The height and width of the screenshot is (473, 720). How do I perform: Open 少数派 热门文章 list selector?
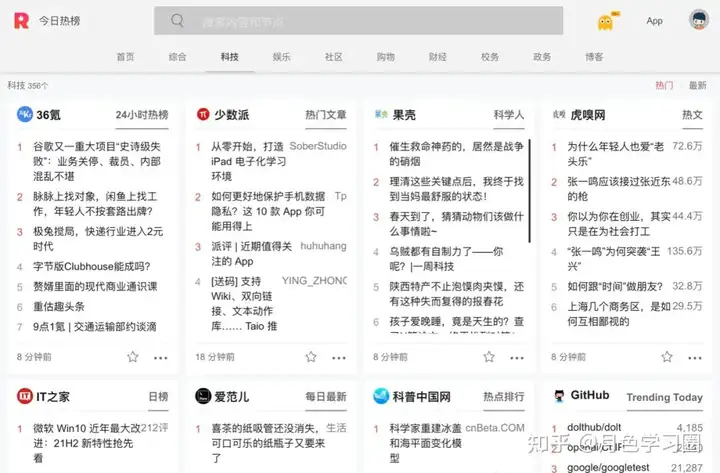tap(326, 115)
